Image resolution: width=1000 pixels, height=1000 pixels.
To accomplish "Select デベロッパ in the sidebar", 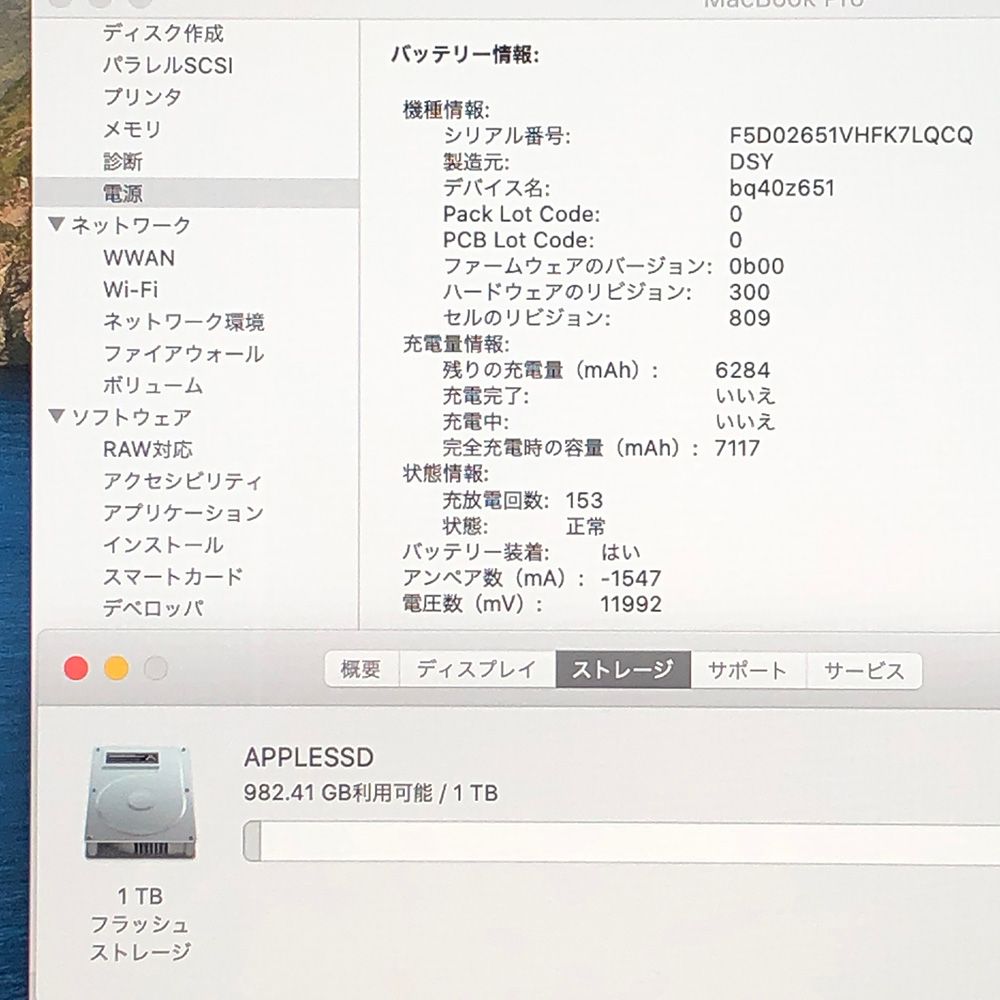I will (154, 608).
